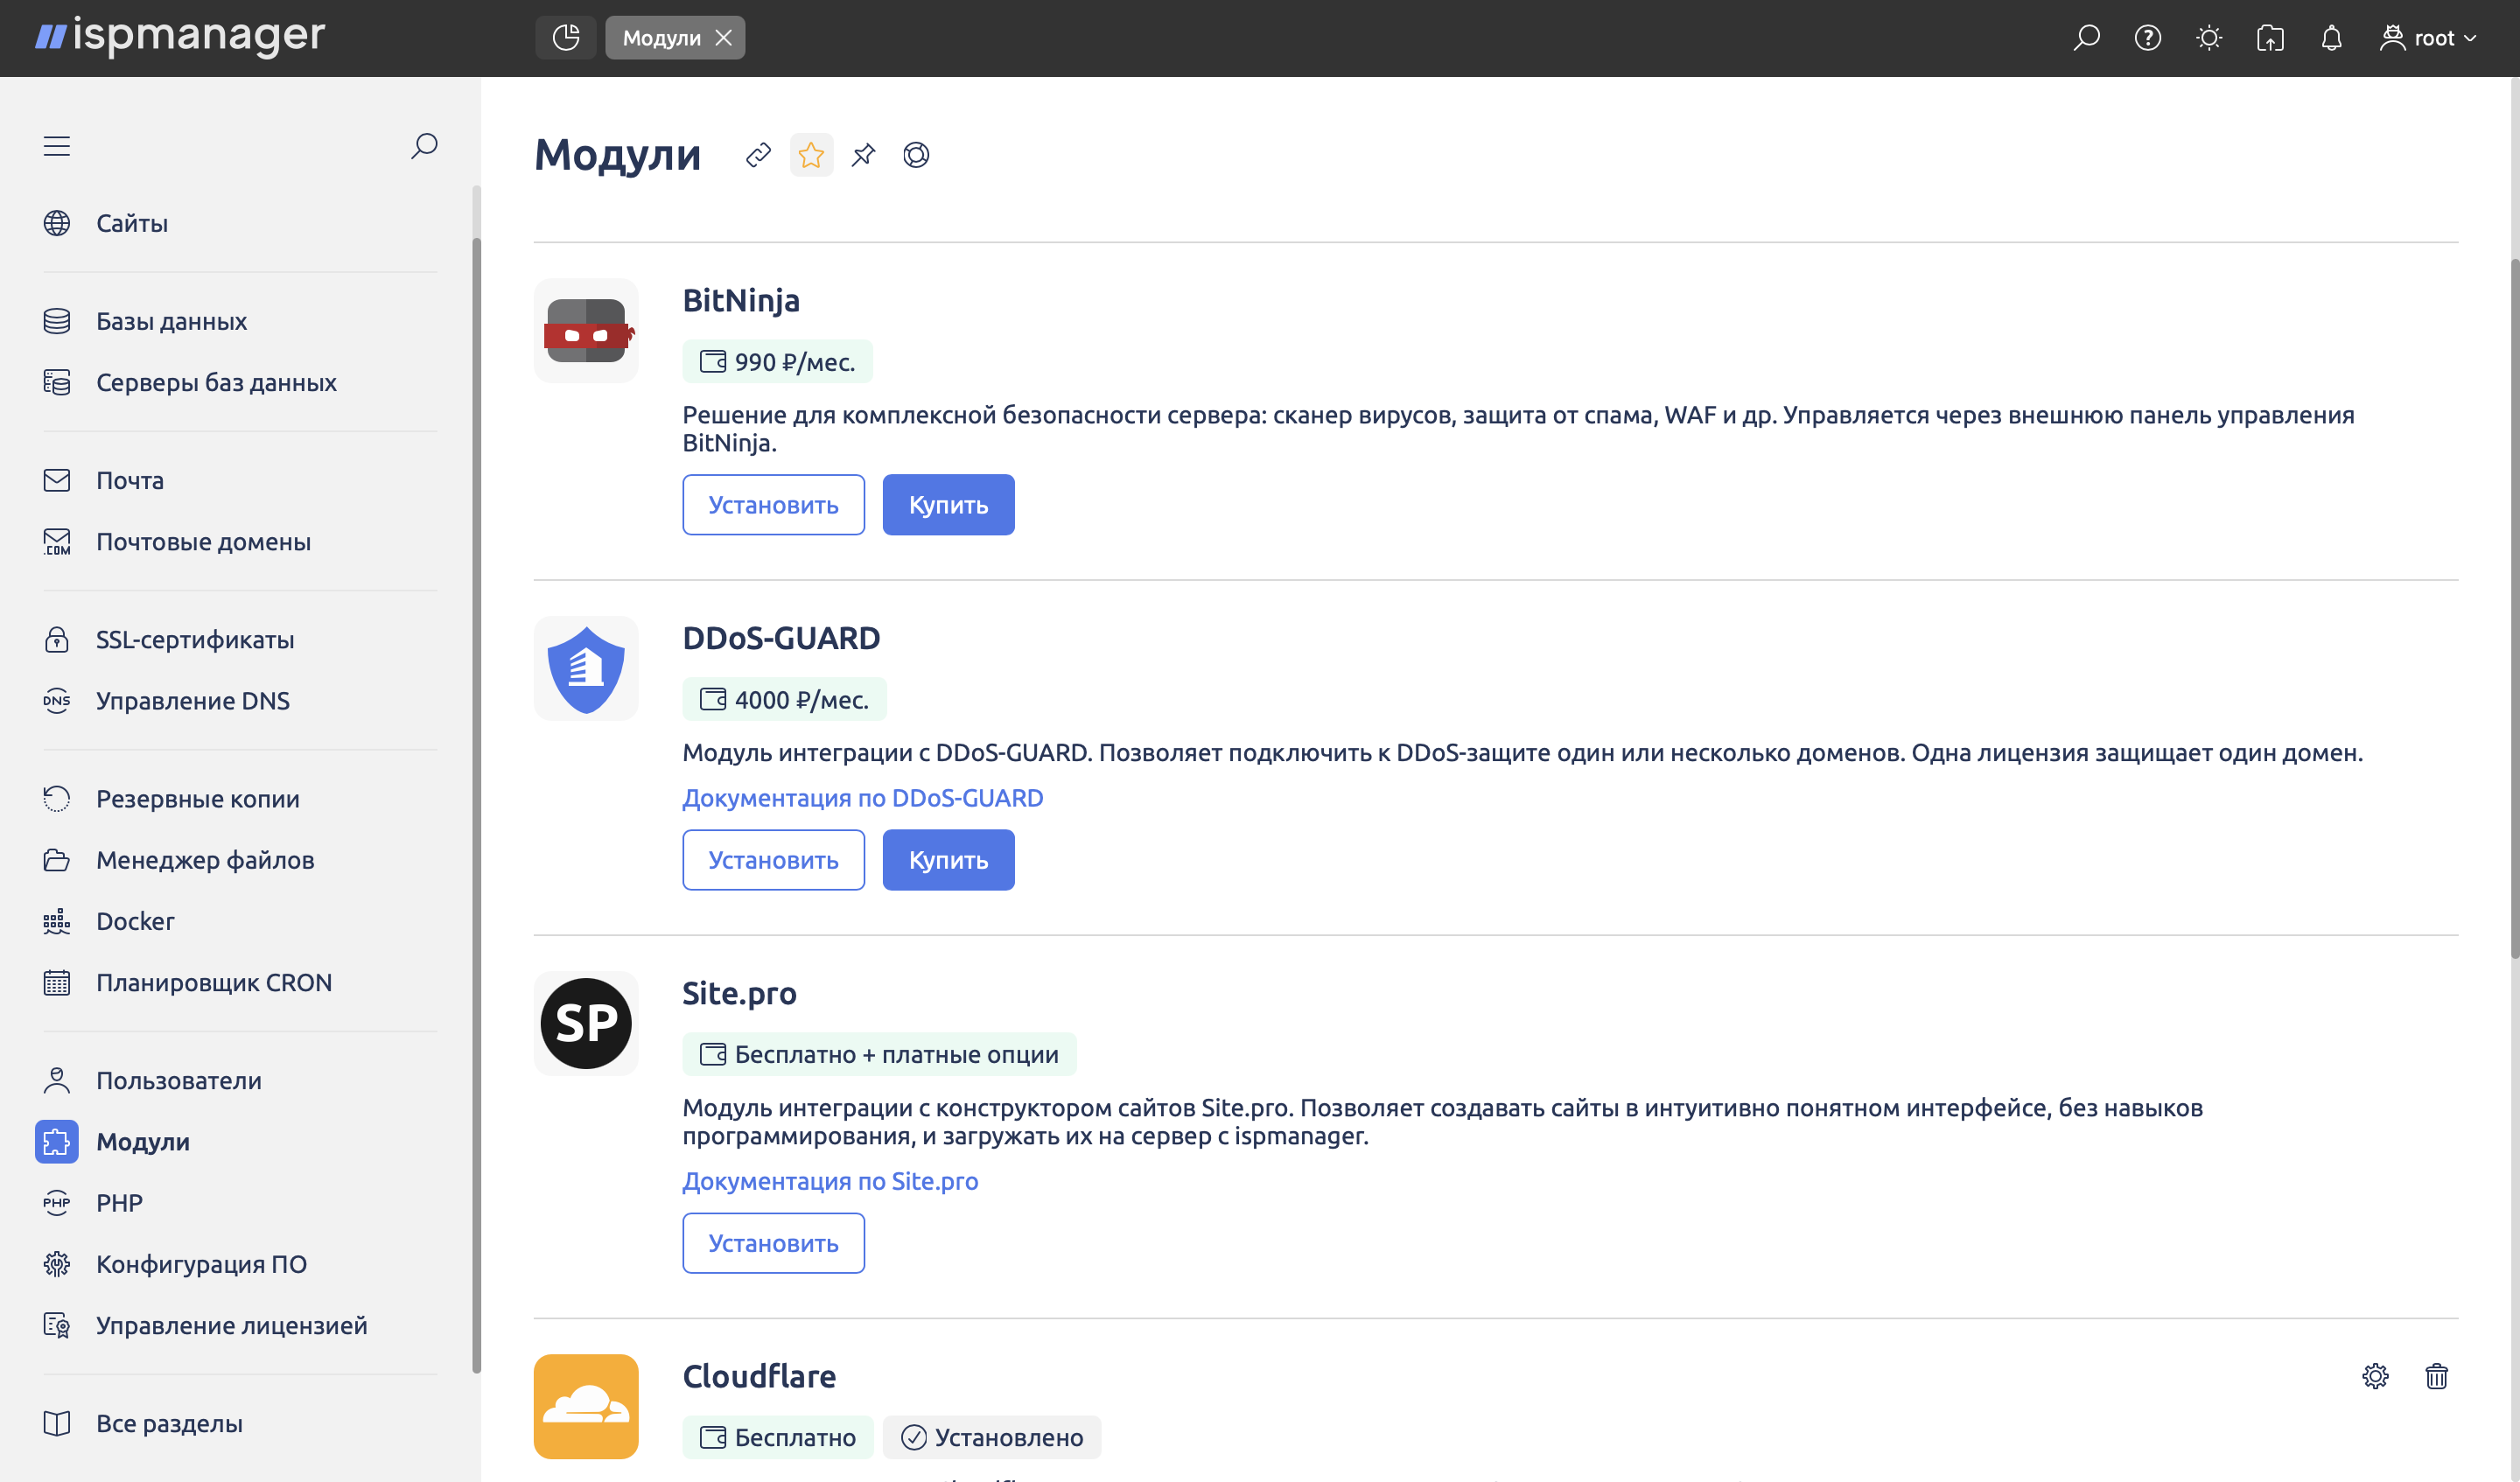Click the 4000 ₽/мес. price tag
The width and height of the screenshot is (2520, 1482).
784,699
